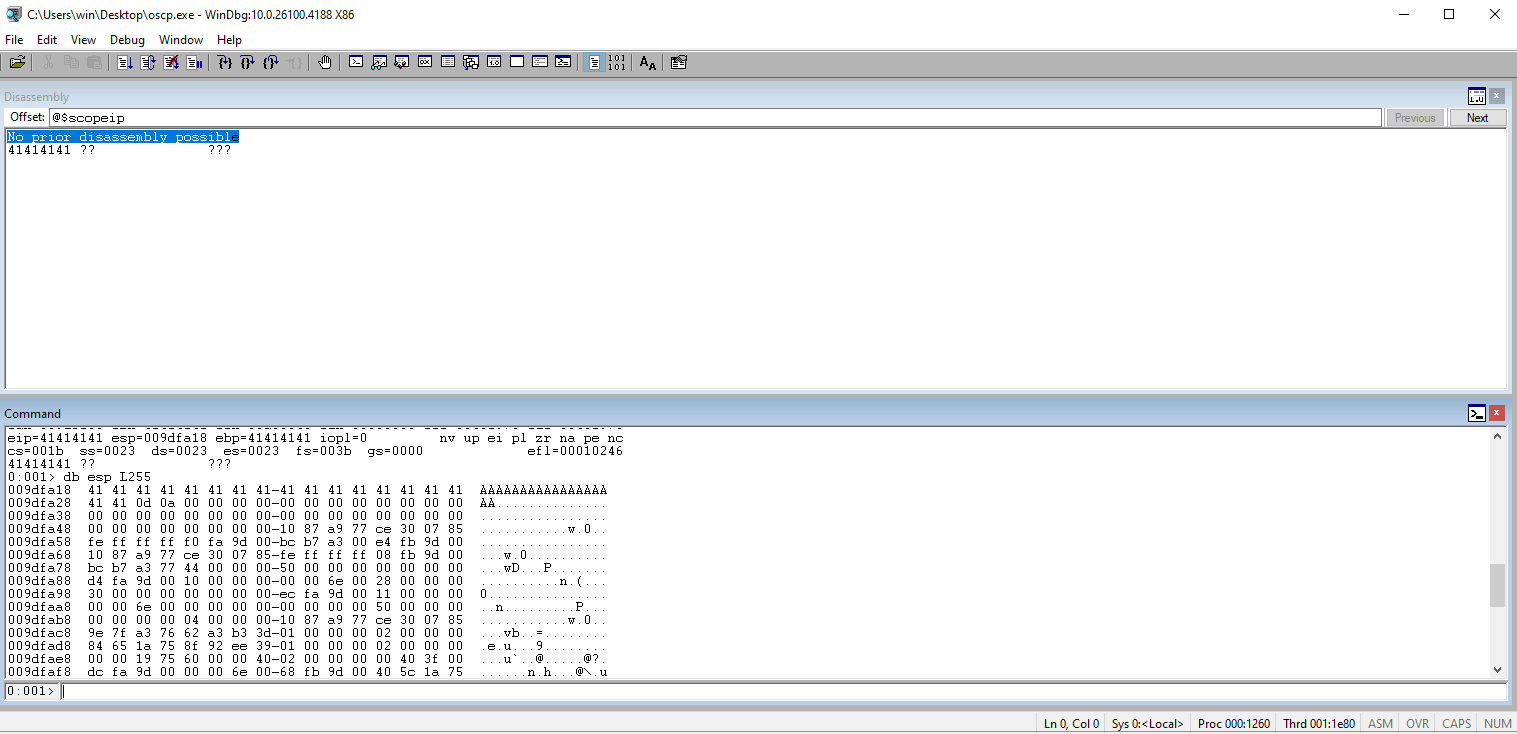Click the Step Over toolbar icon
Screen dimensions: 1517x734
248,63
